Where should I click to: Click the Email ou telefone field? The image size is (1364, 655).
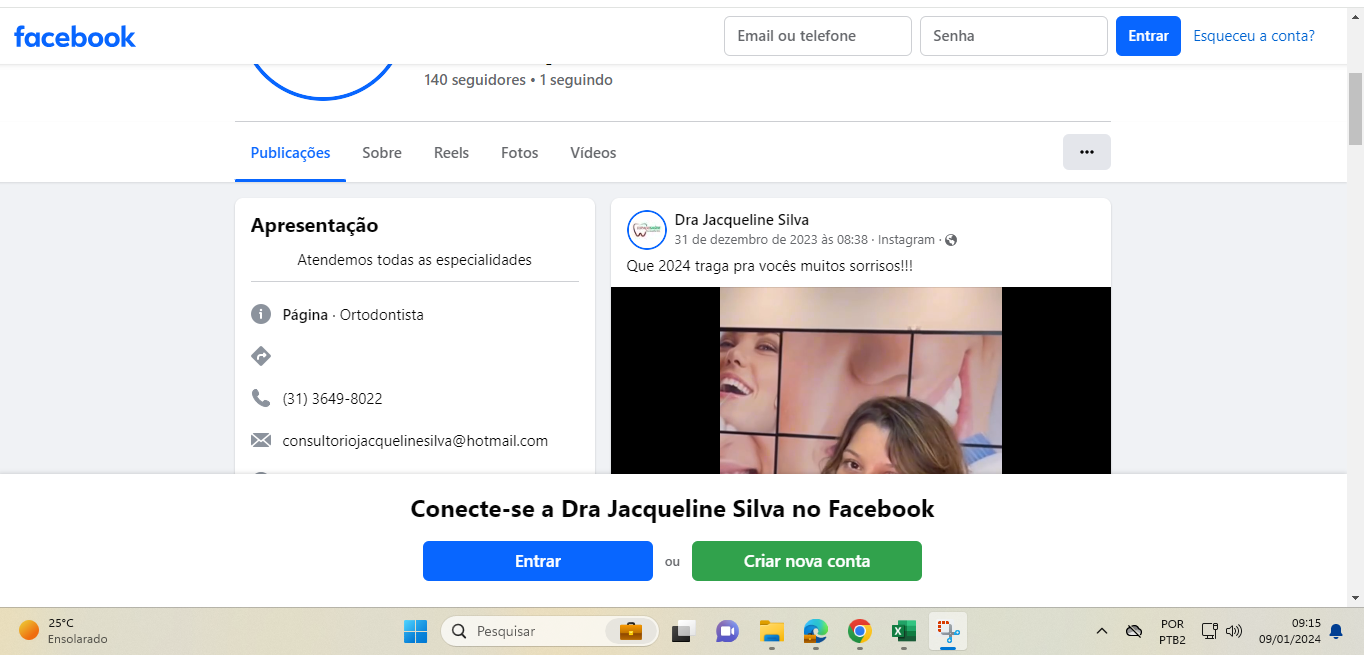[x=817, y=36]
